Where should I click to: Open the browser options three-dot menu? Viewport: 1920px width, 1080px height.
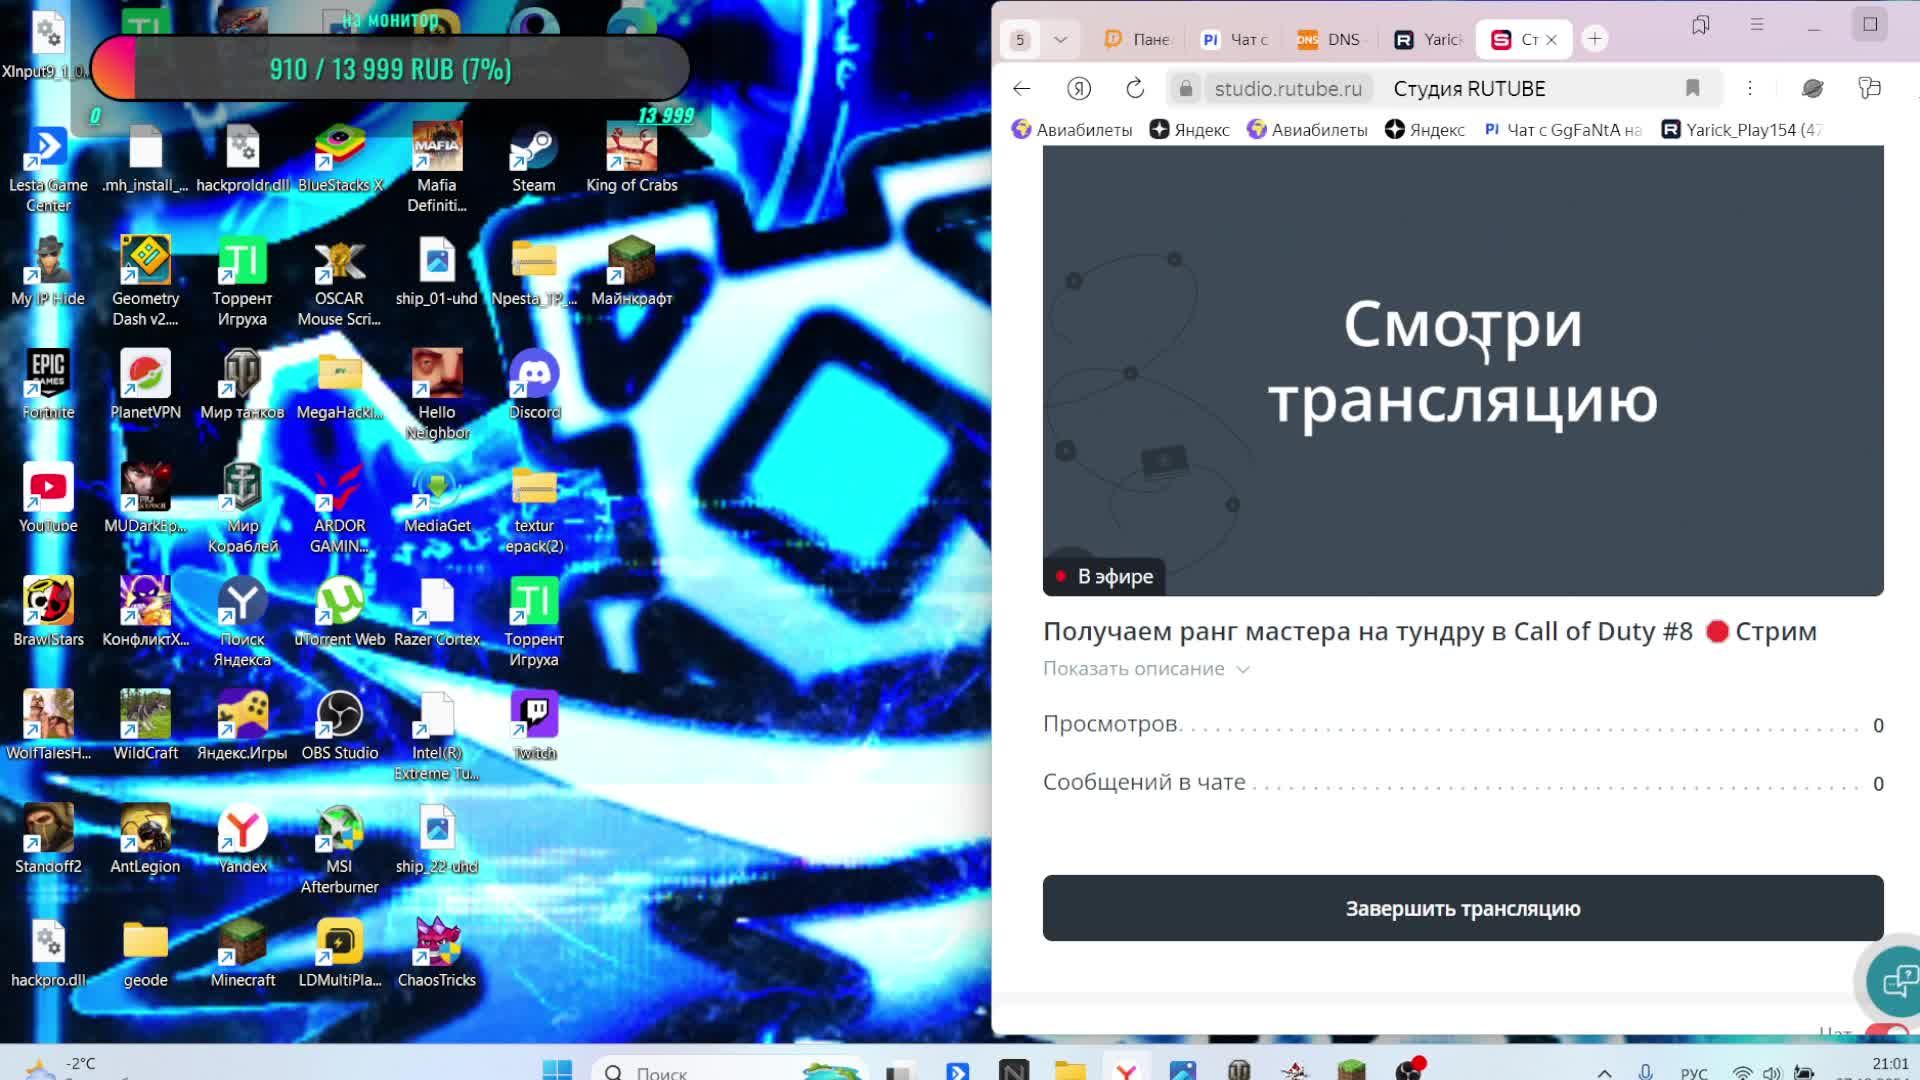pos(1750,88)
